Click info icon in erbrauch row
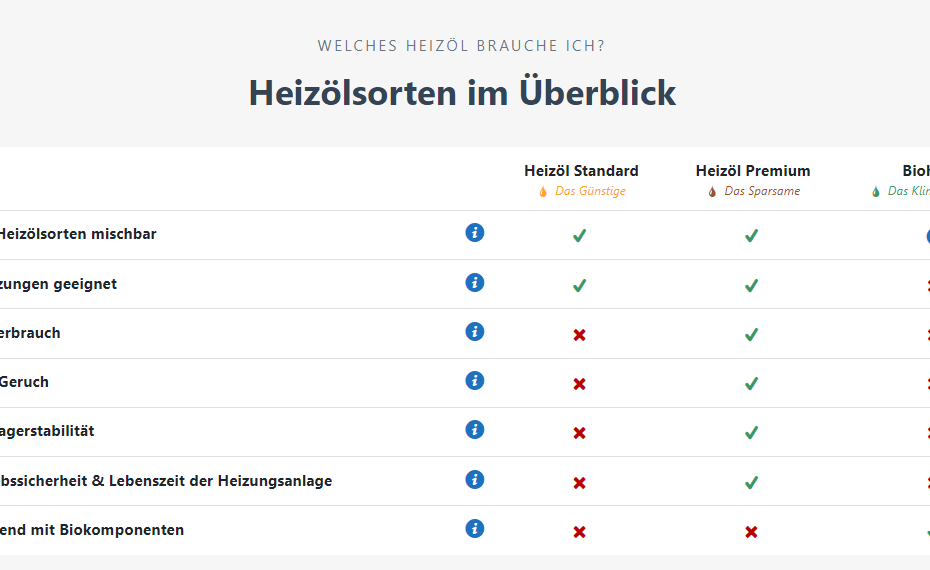 click(474, 332)
